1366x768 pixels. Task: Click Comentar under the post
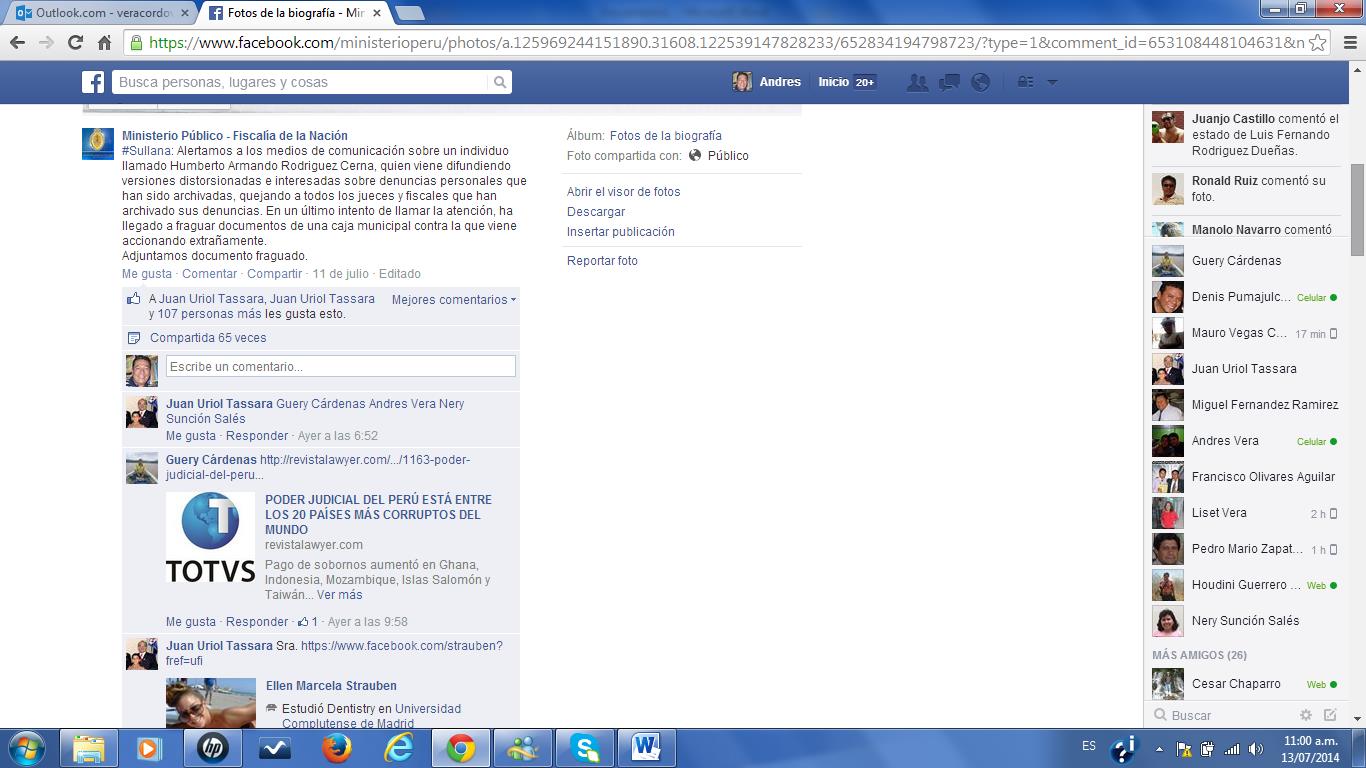(x=210, y=274)
